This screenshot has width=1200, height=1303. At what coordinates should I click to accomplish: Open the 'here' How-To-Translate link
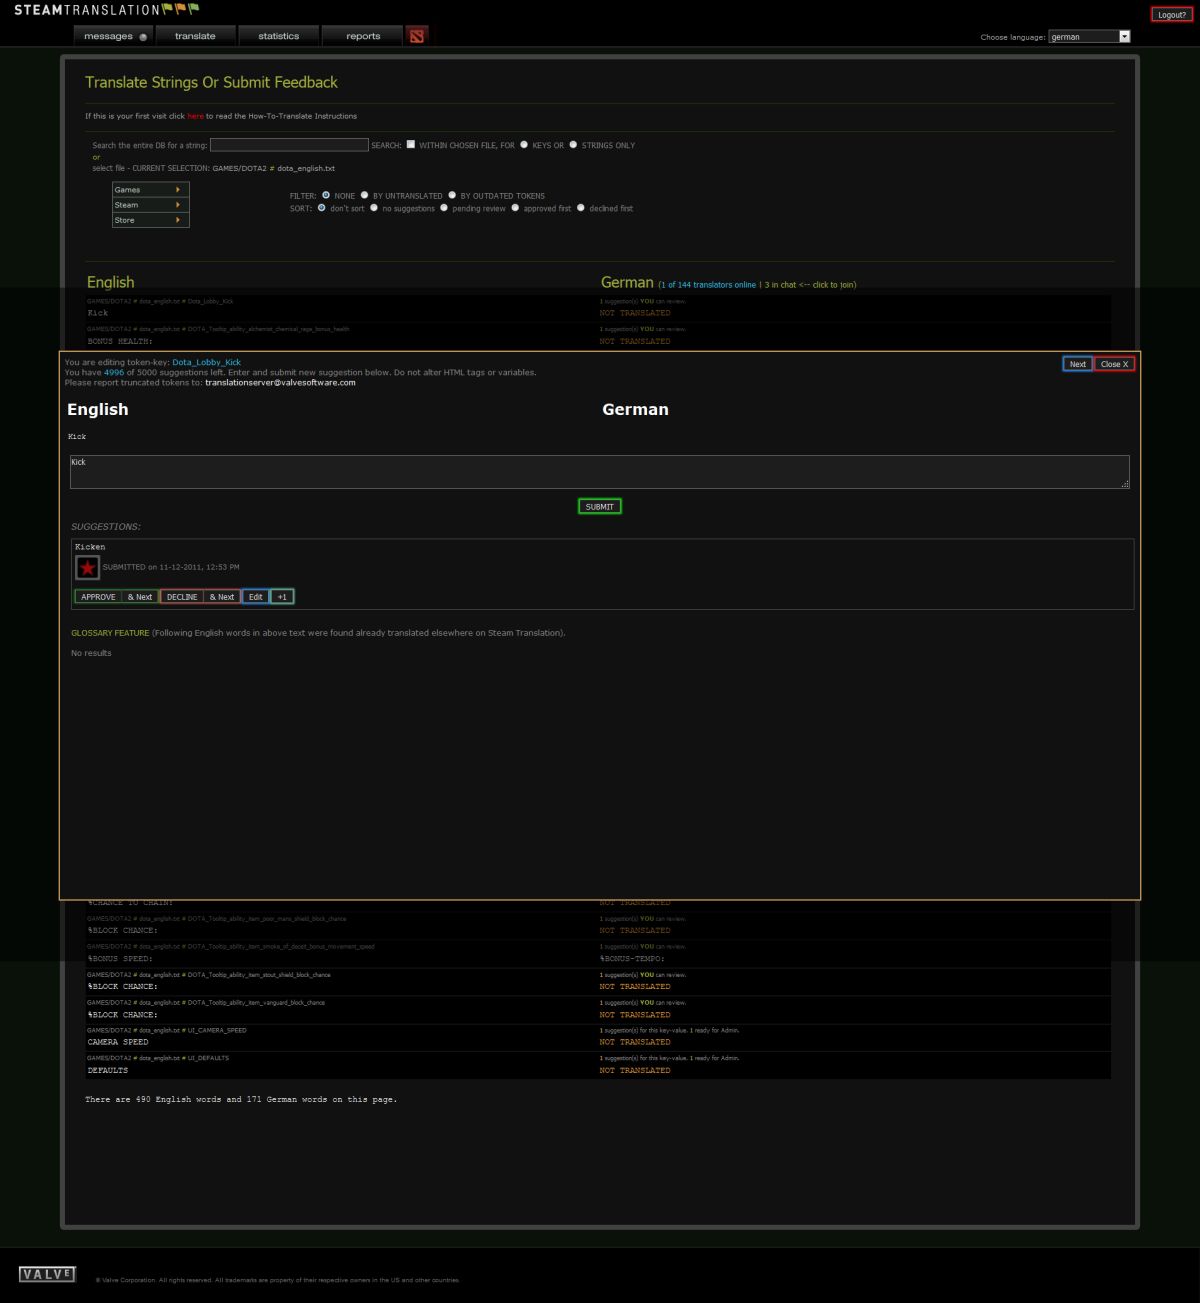pos(195,116)
